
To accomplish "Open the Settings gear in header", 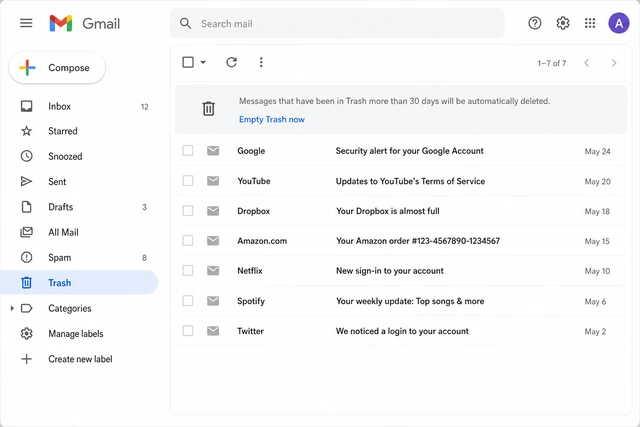I will (563, 23).
